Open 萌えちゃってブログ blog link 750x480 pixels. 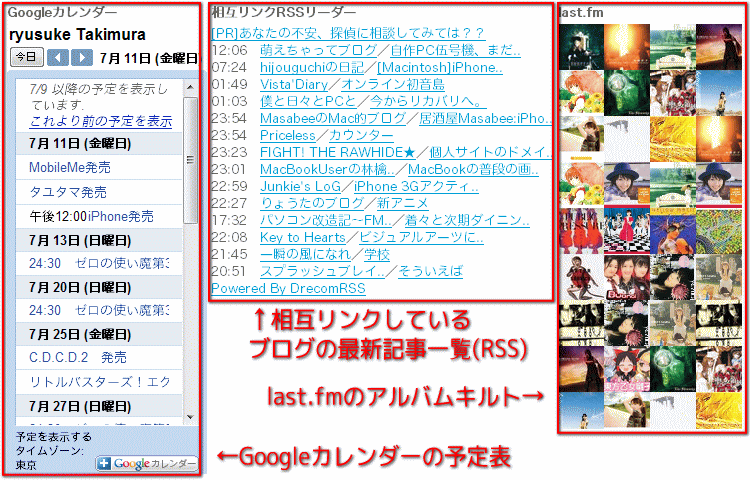pos(319,50)
